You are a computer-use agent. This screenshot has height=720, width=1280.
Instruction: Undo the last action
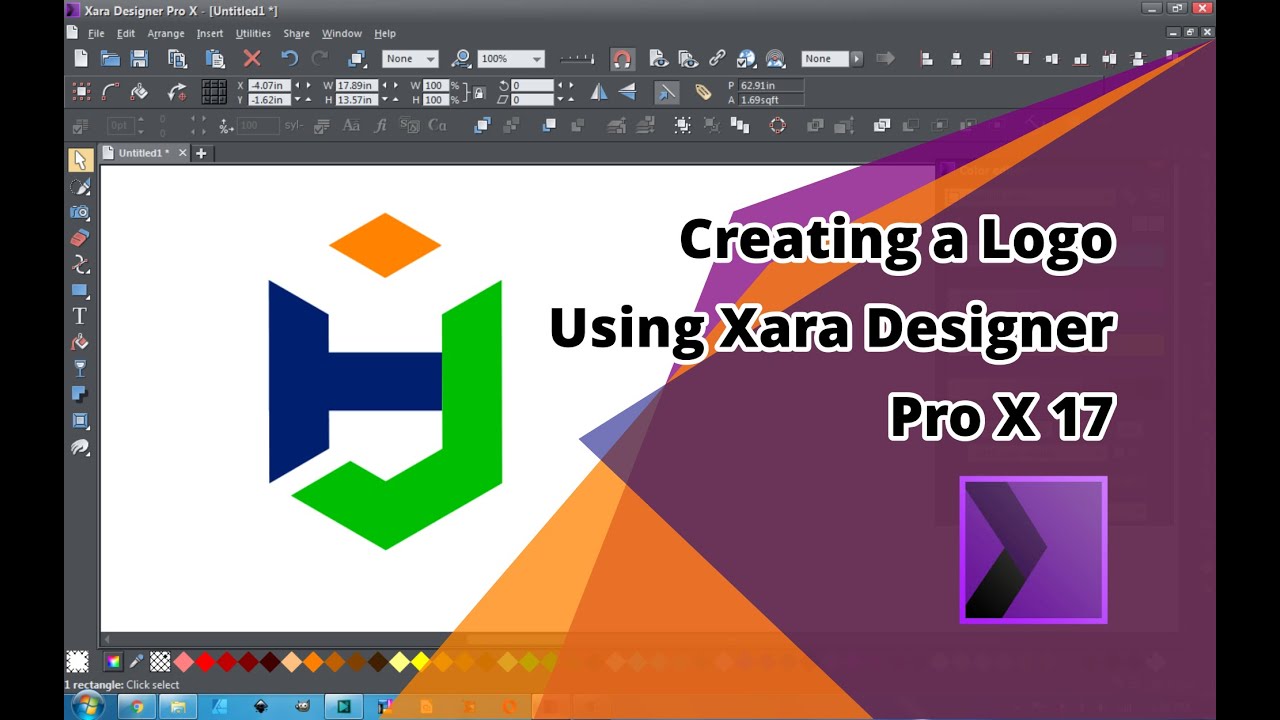tap(289, 59)
